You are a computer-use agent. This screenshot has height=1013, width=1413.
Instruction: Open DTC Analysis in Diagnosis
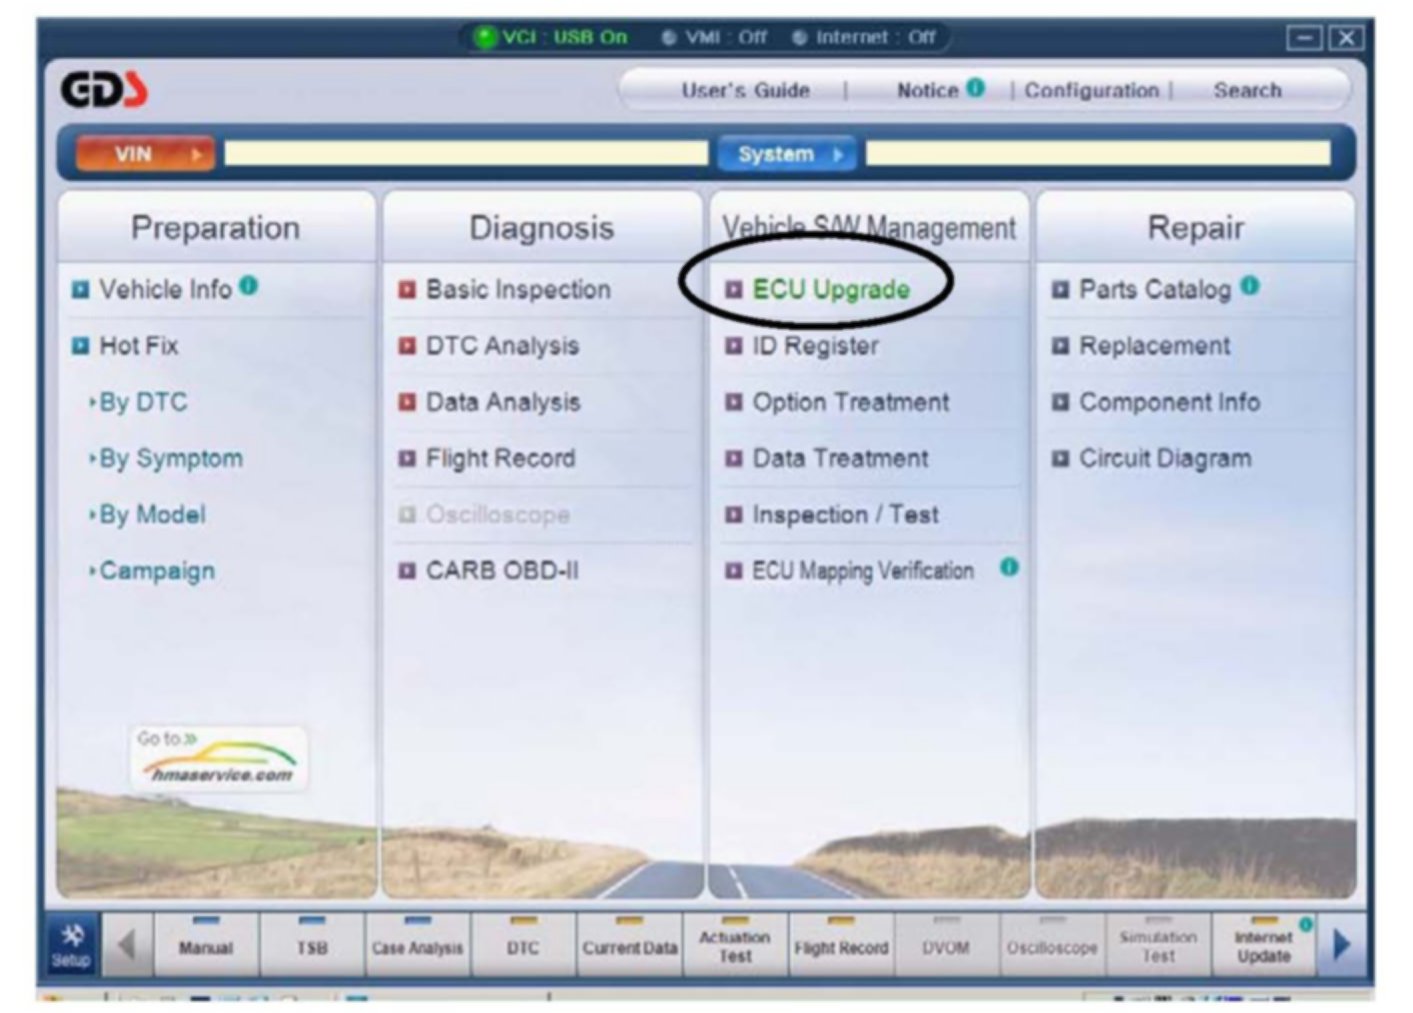point(502,346)
